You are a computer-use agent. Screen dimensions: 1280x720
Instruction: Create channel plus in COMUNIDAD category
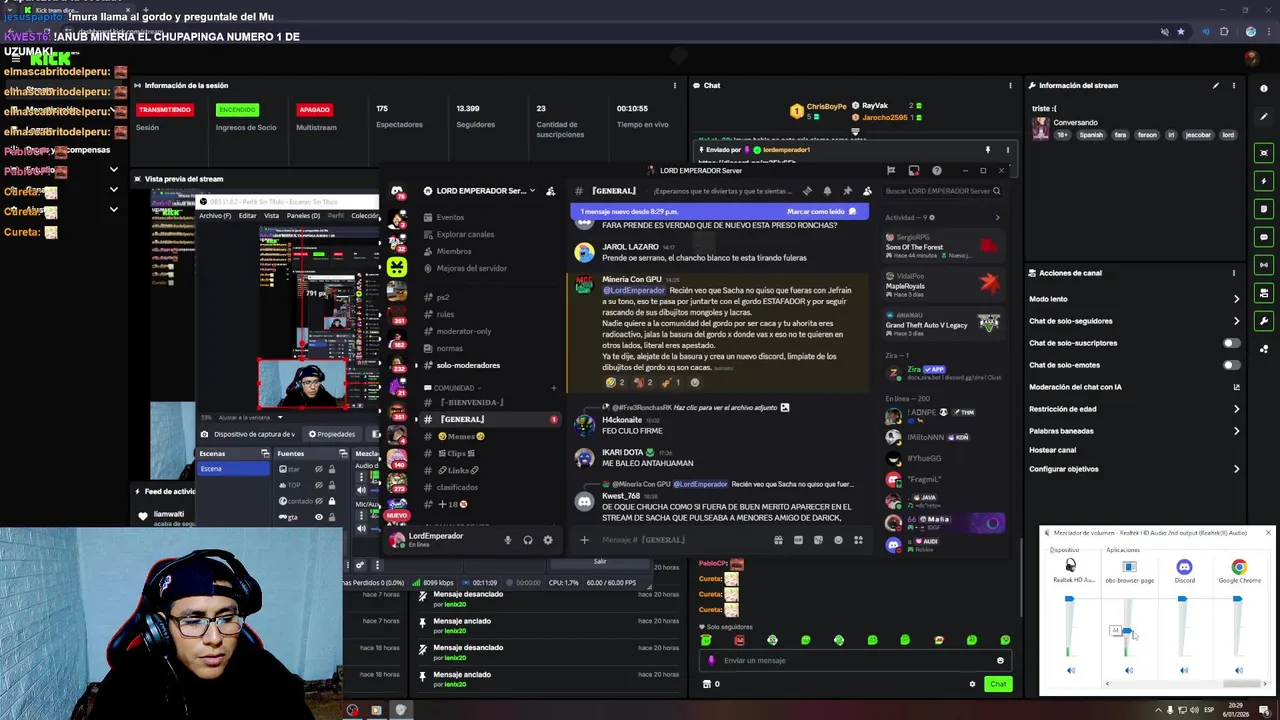click(x=553, y=388)
